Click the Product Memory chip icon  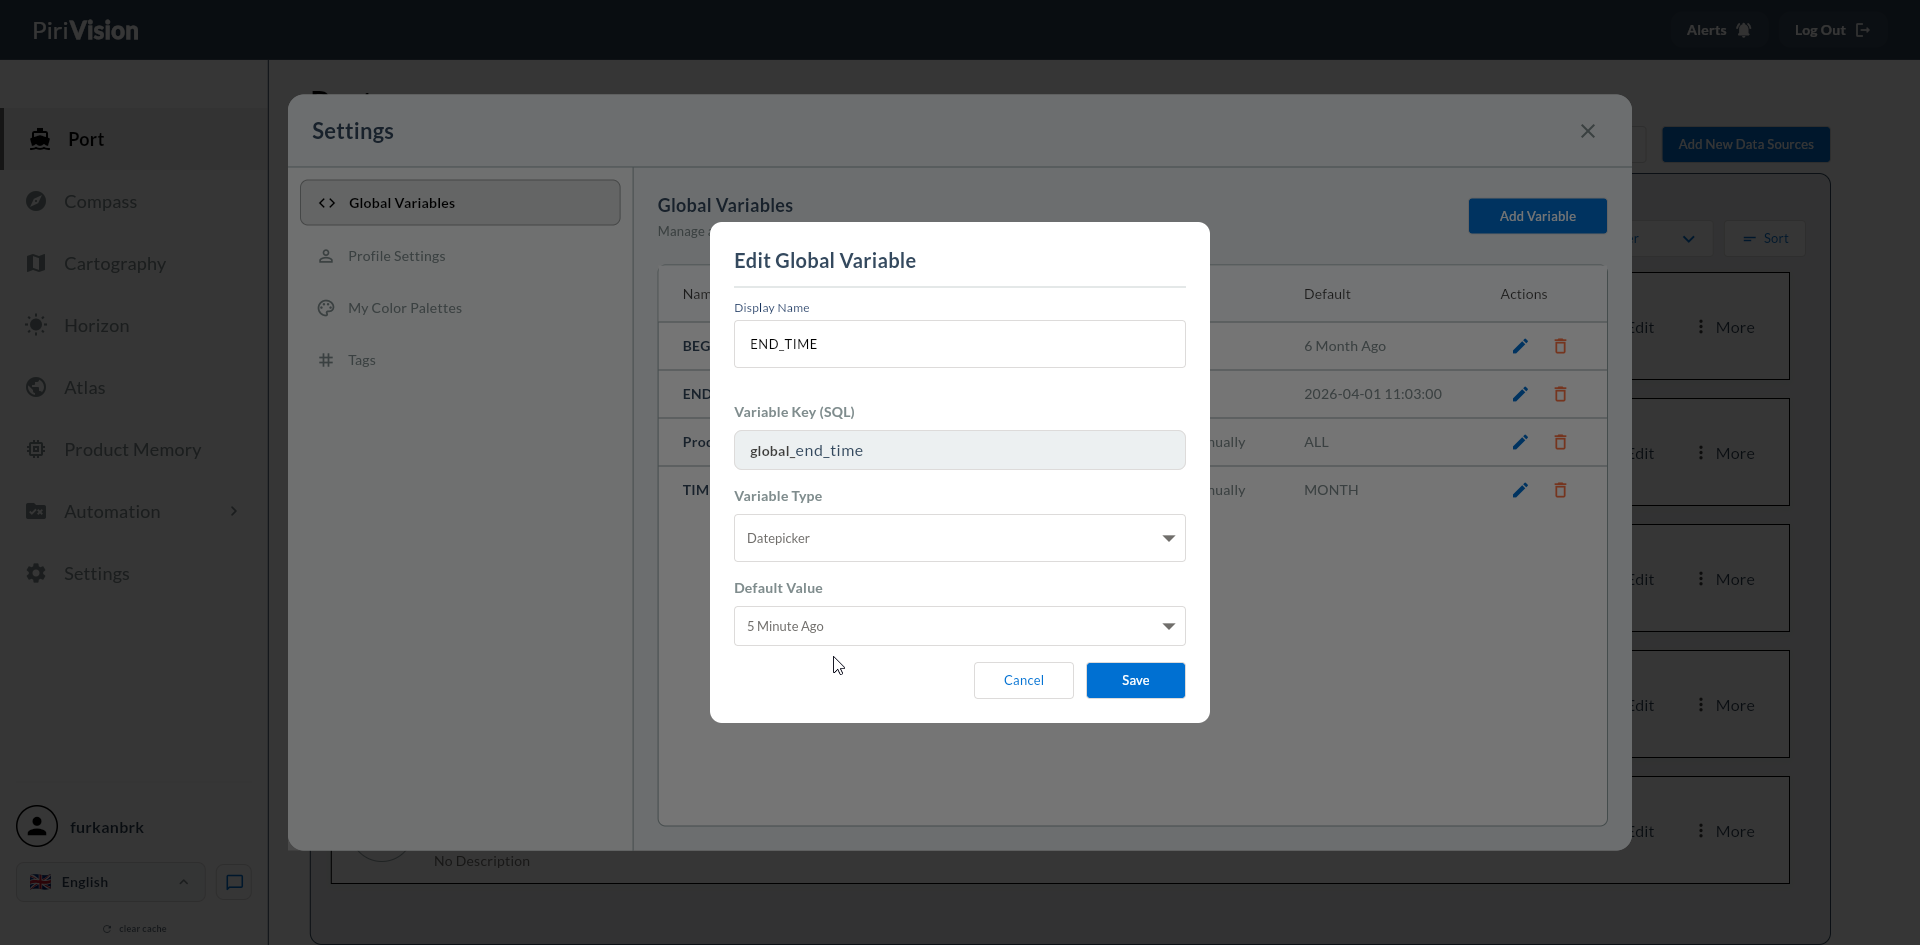36,449
